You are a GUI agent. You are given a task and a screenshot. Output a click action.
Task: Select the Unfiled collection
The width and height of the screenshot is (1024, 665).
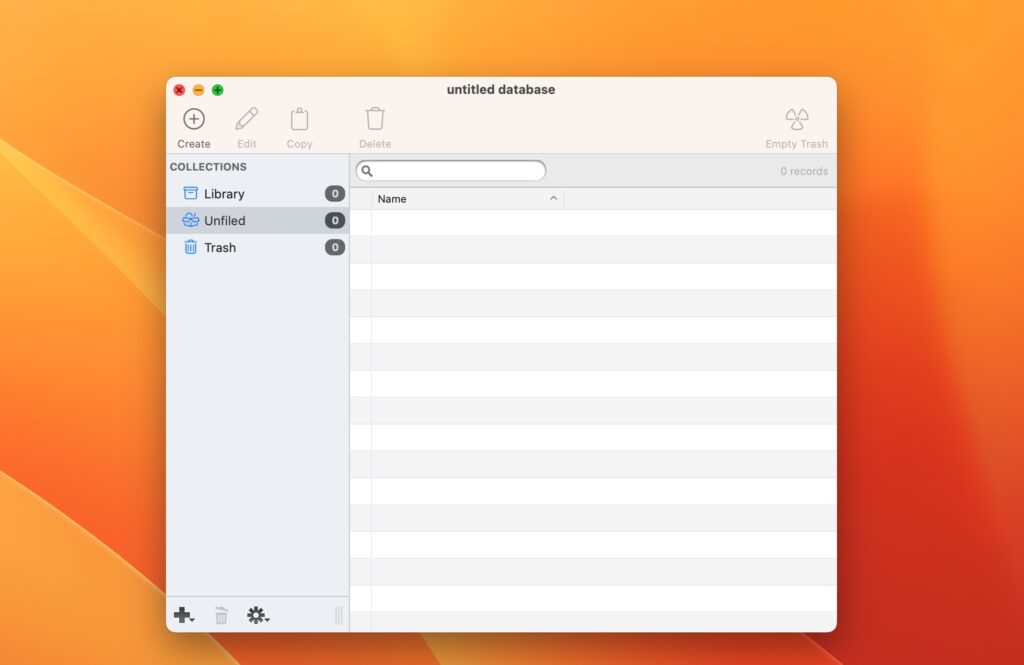pyautogui.click(x=224, y=220)
